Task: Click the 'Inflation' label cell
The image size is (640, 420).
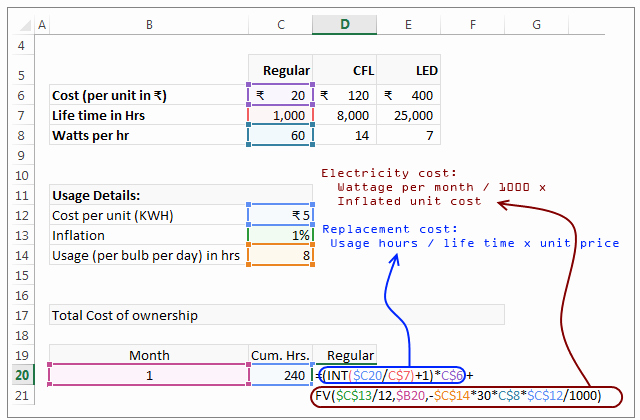Action: 149,235
